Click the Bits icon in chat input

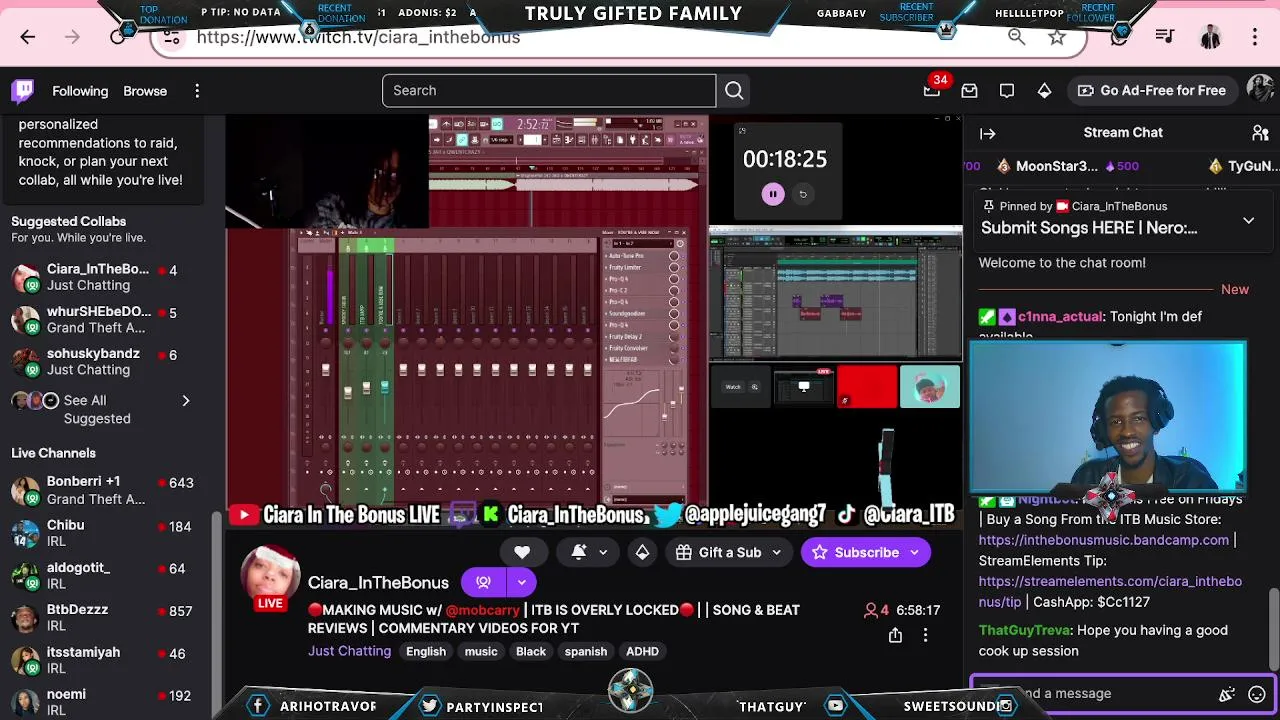[x=1227, y=694]
